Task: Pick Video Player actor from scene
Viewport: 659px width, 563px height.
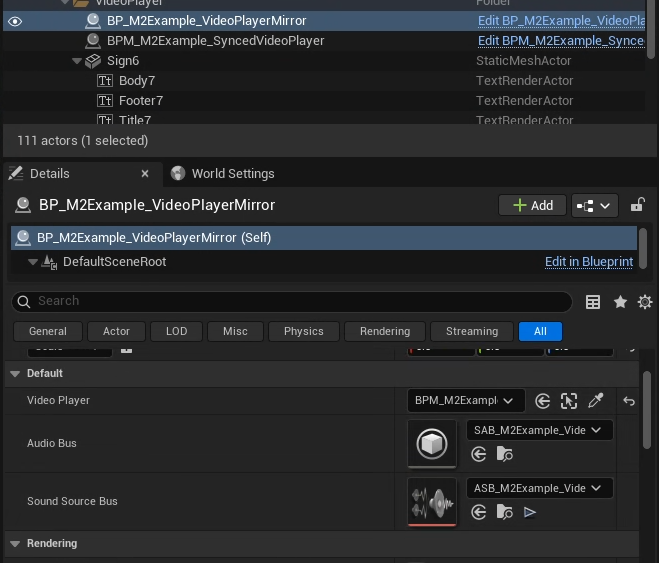Action: click(x=569, y=401)
